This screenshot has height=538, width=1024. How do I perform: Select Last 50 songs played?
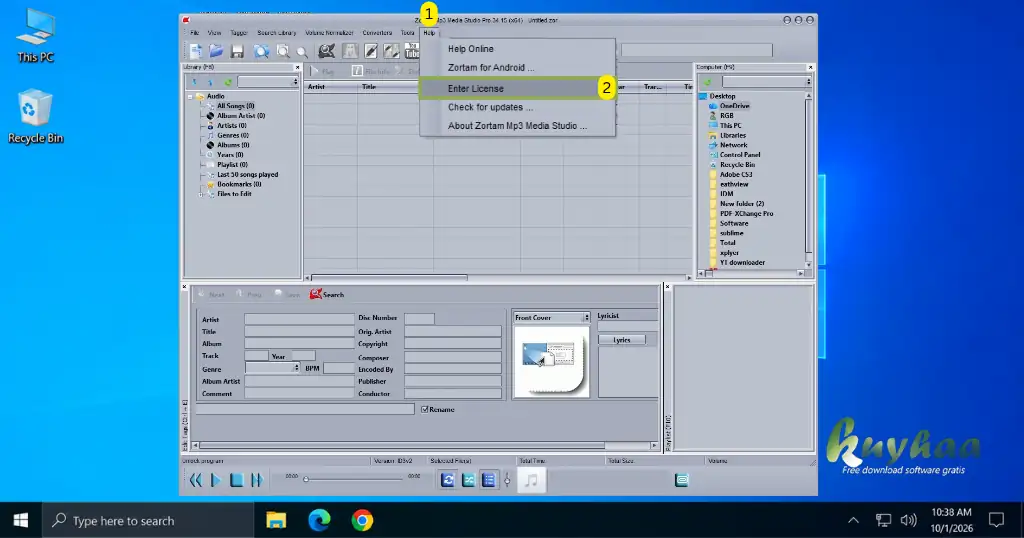[x=248, y=174]
